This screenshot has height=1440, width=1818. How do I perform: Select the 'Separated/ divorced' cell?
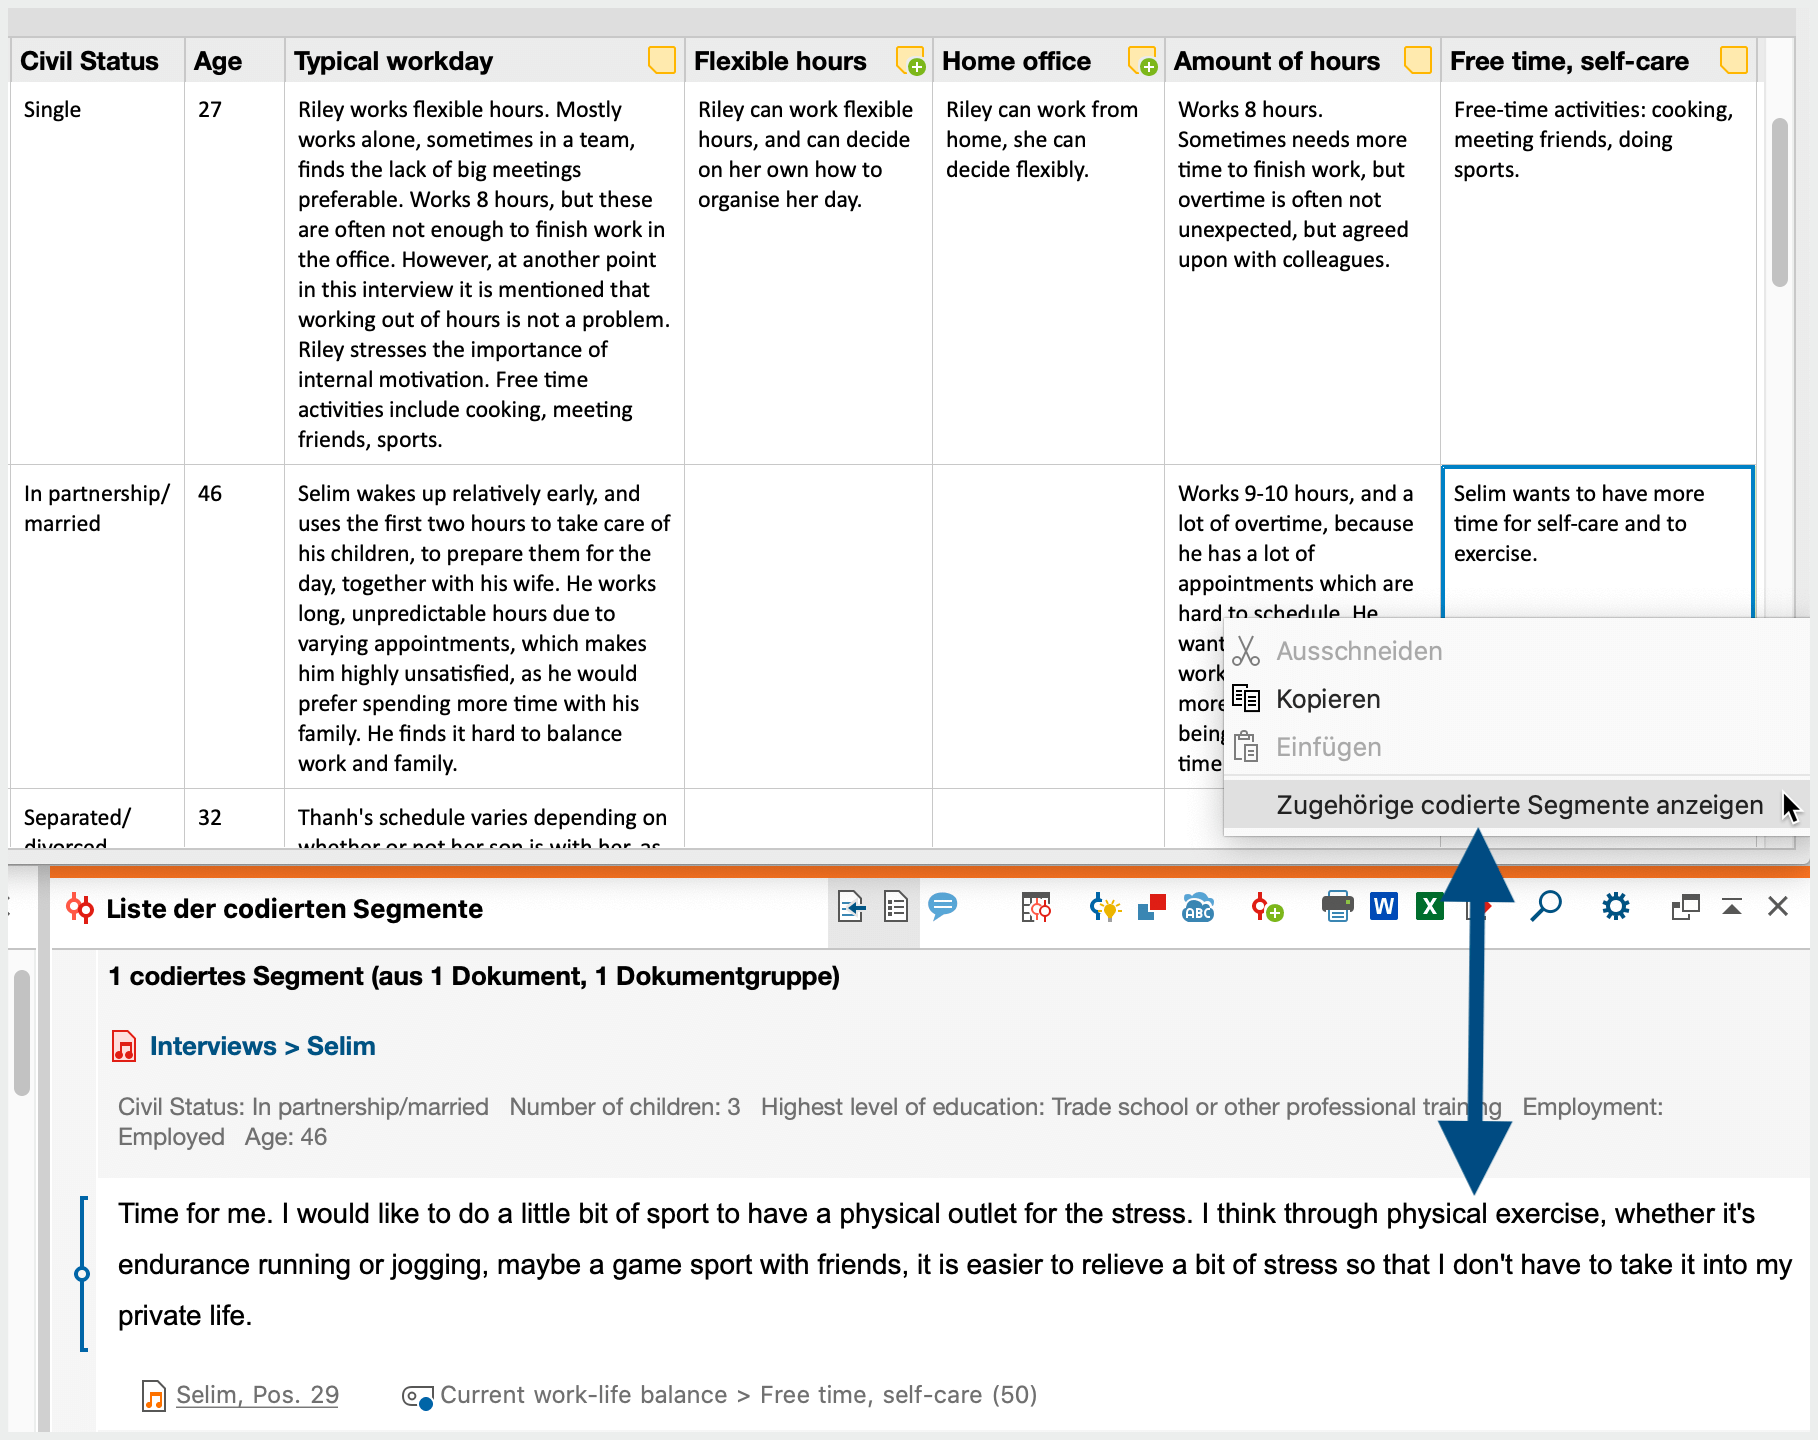point(97,818)
